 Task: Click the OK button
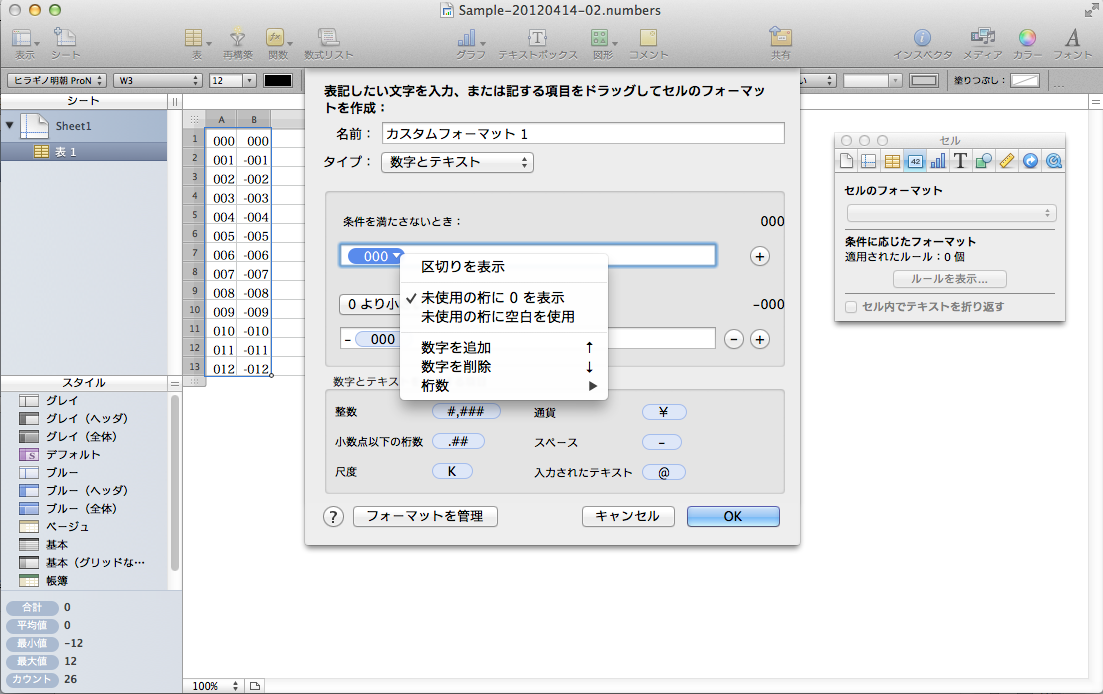click(x=732, y=516)
